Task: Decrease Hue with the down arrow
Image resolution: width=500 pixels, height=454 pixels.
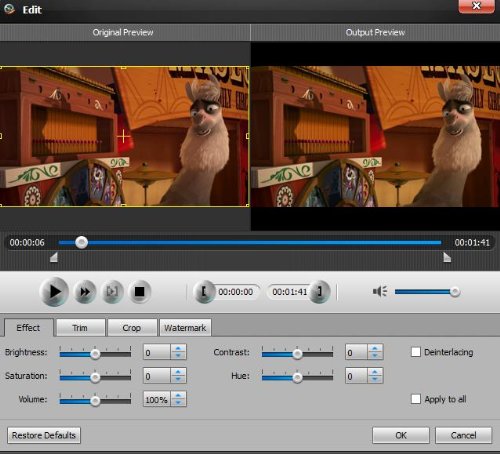Action: pyautogui.click(x=375, y=379)
